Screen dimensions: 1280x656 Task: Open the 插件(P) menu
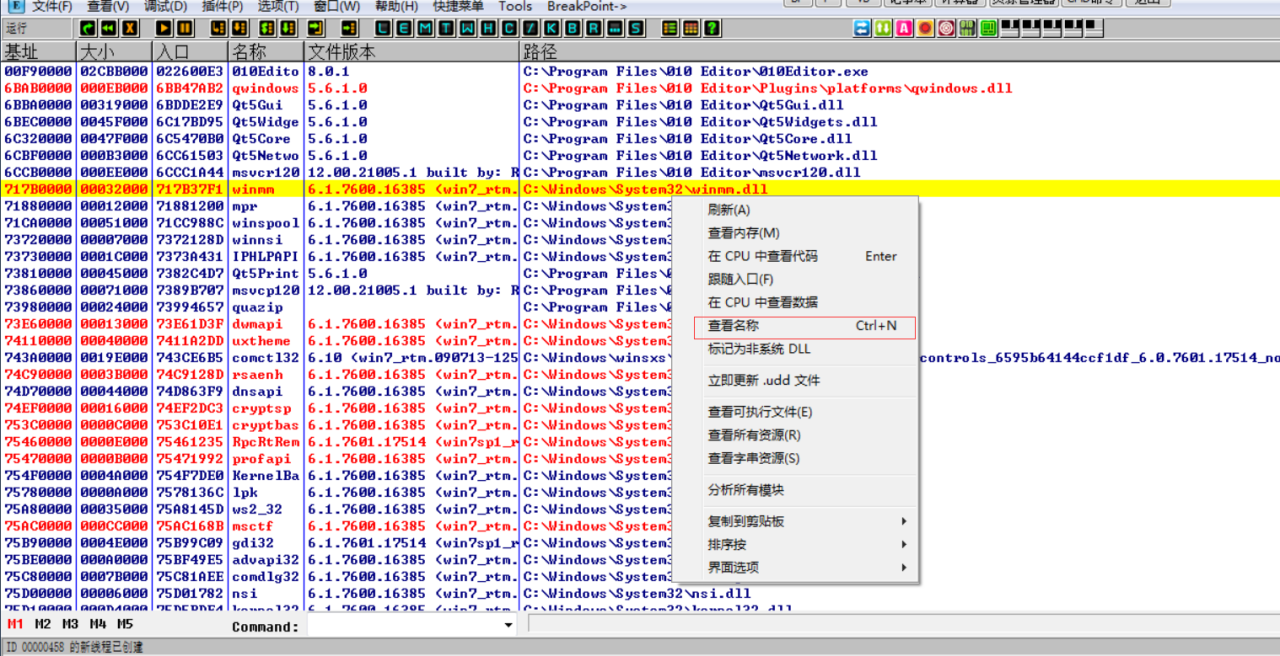[x=222, y=7]
